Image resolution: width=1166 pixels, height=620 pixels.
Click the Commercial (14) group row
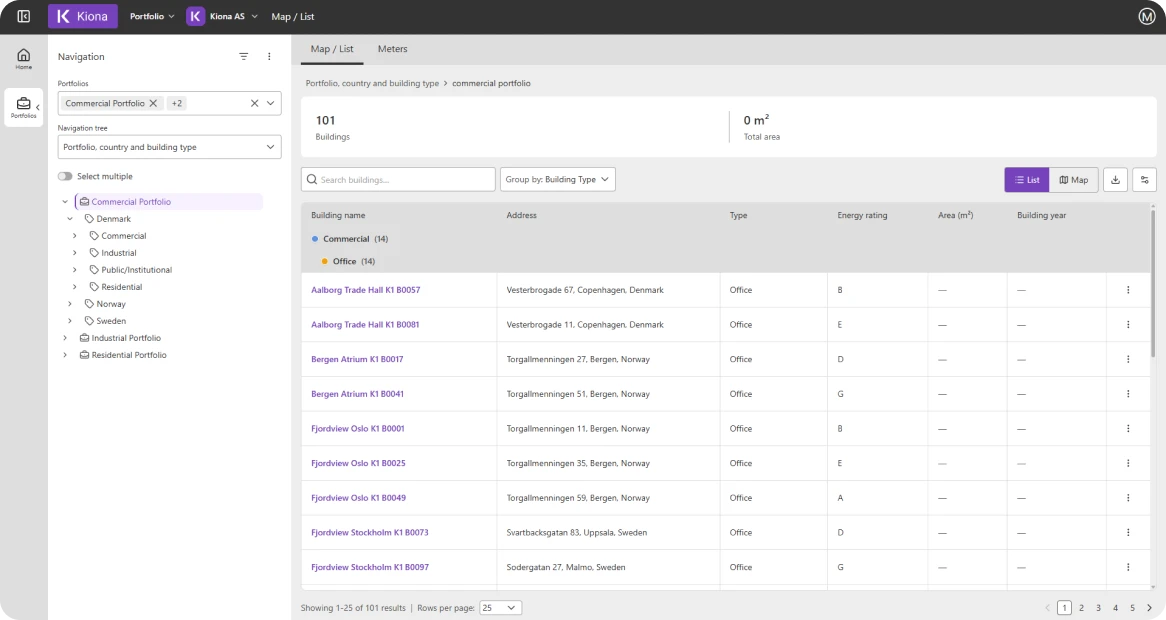point(350,239)
